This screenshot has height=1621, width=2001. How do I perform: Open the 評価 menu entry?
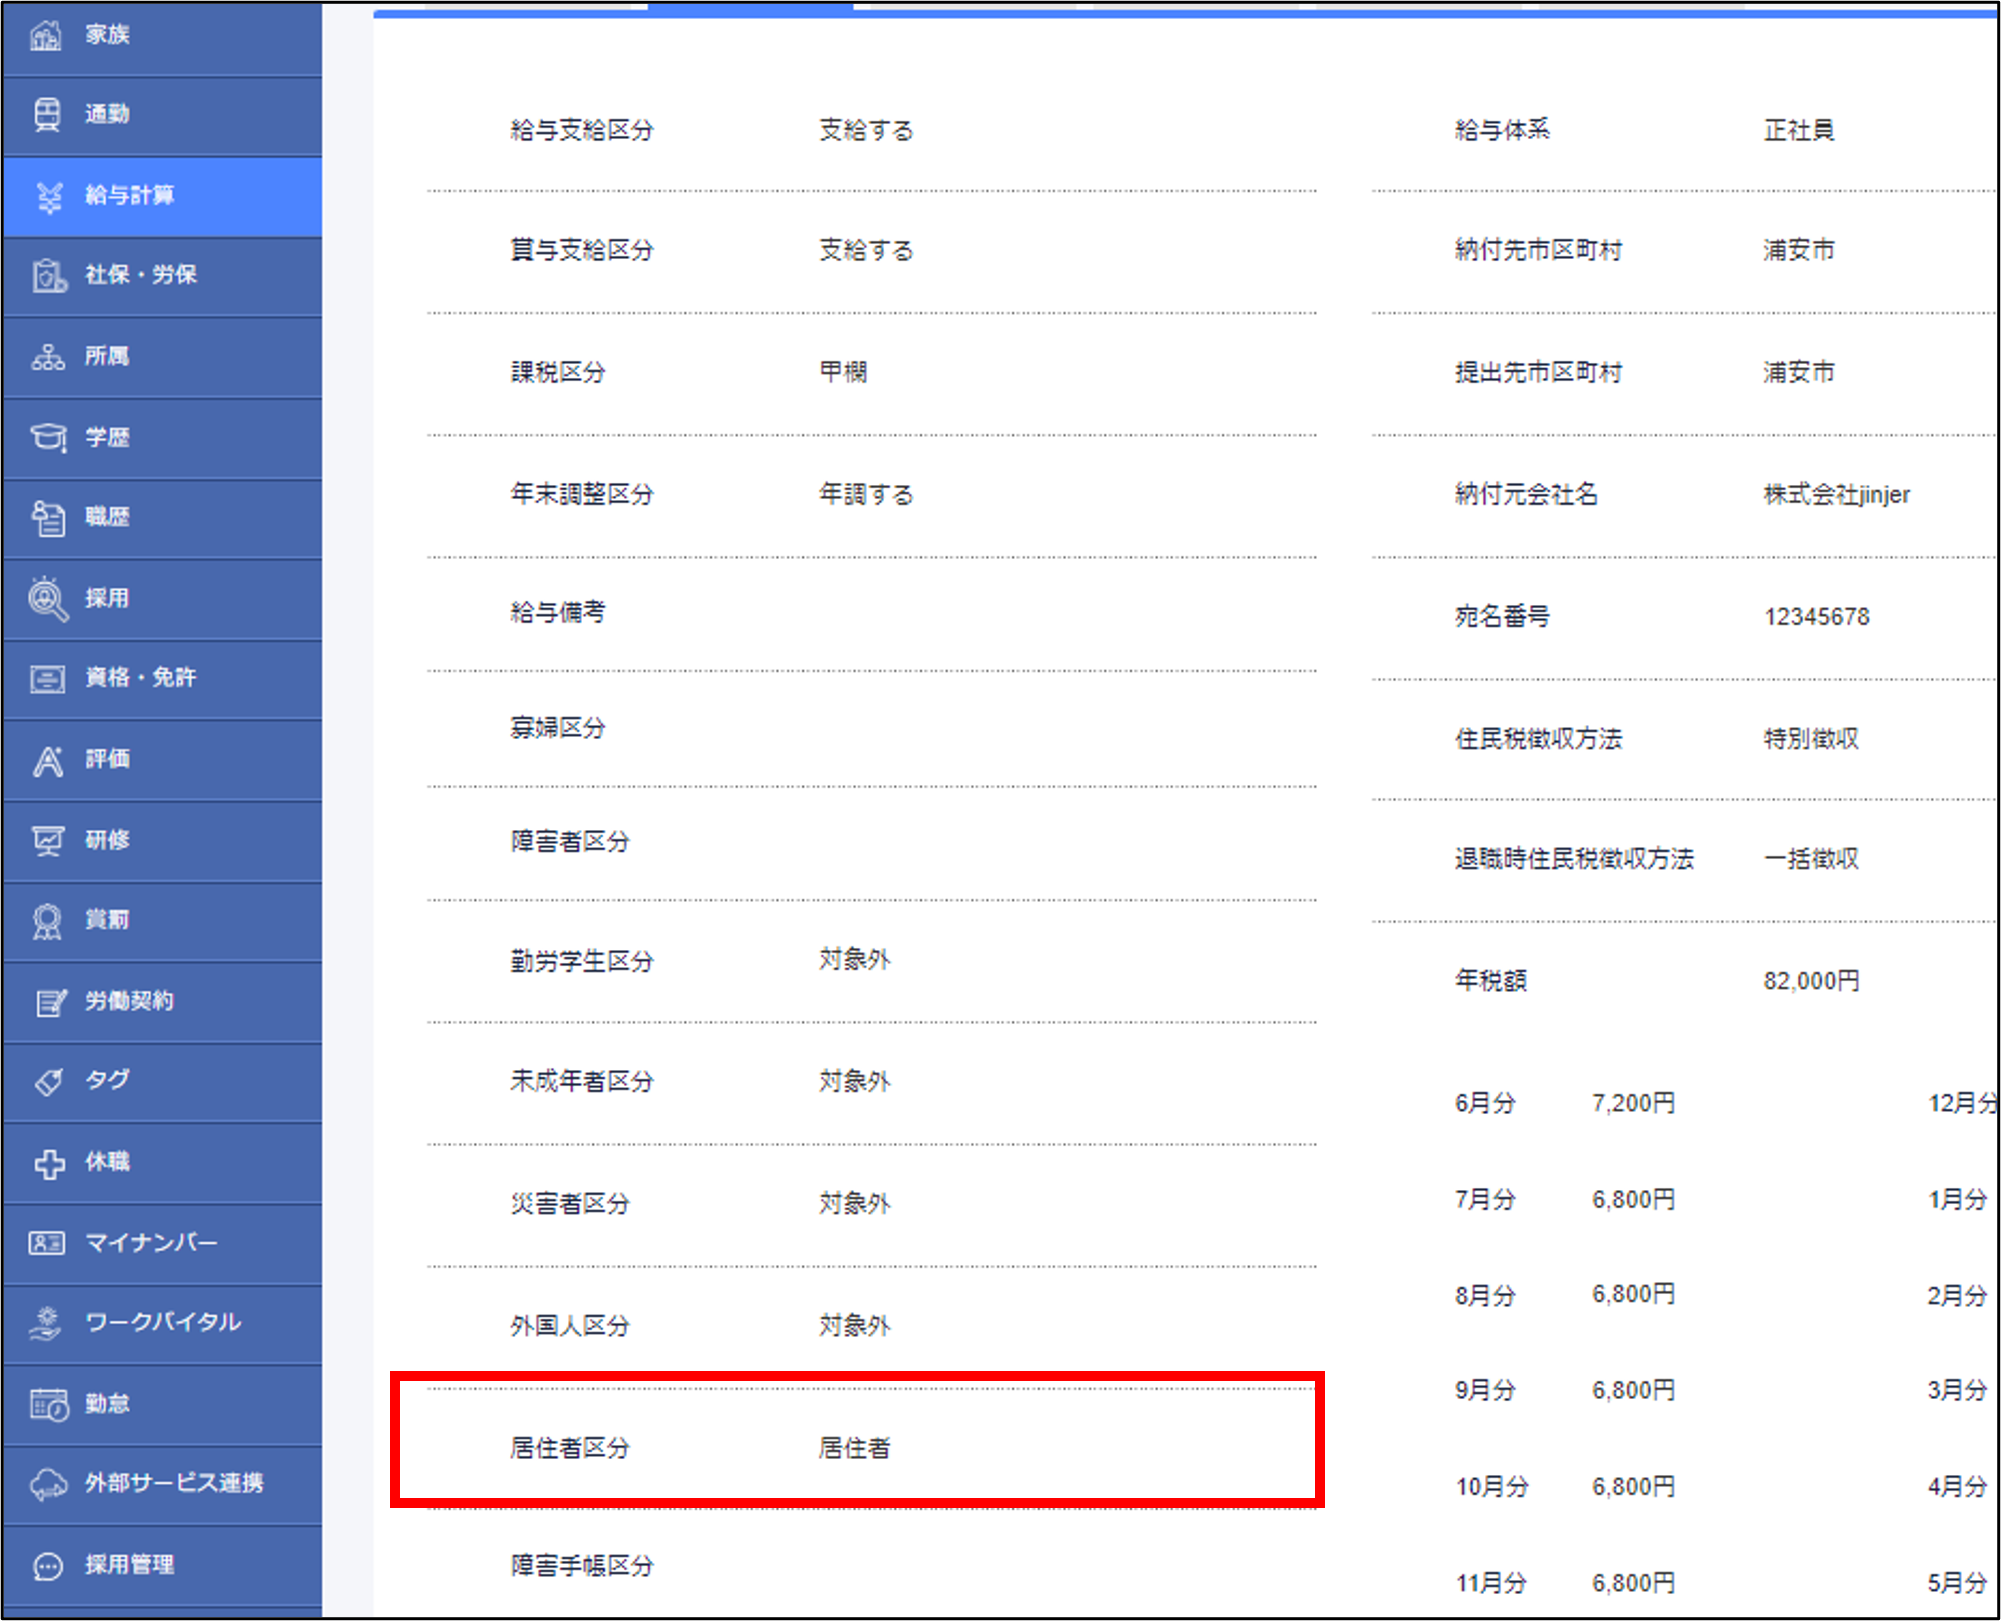pos(107,759)
